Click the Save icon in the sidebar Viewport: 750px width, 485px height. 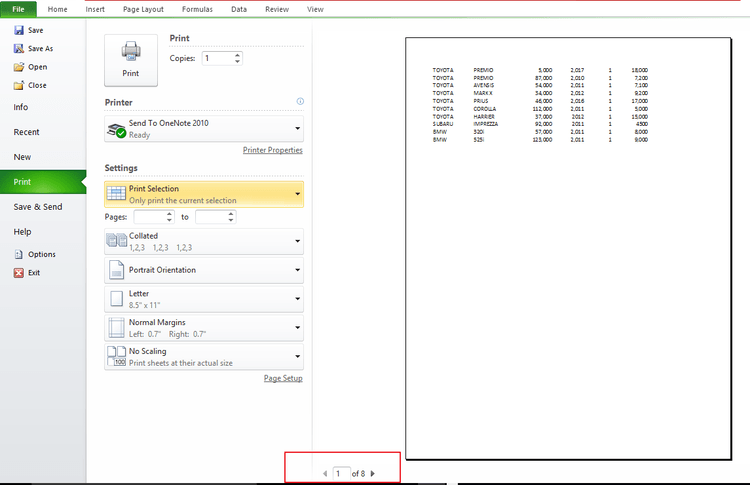(x=19, y=30)
